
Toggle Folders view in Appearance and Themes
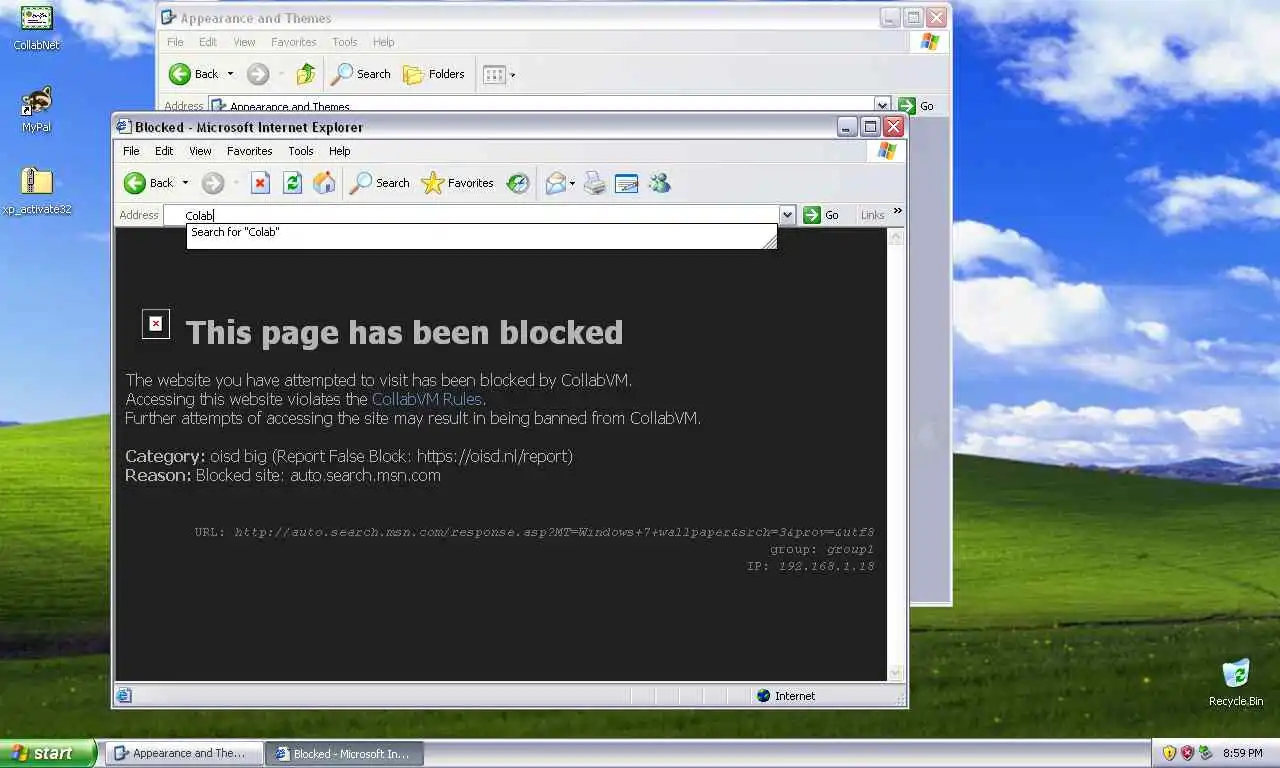(434, 74)
